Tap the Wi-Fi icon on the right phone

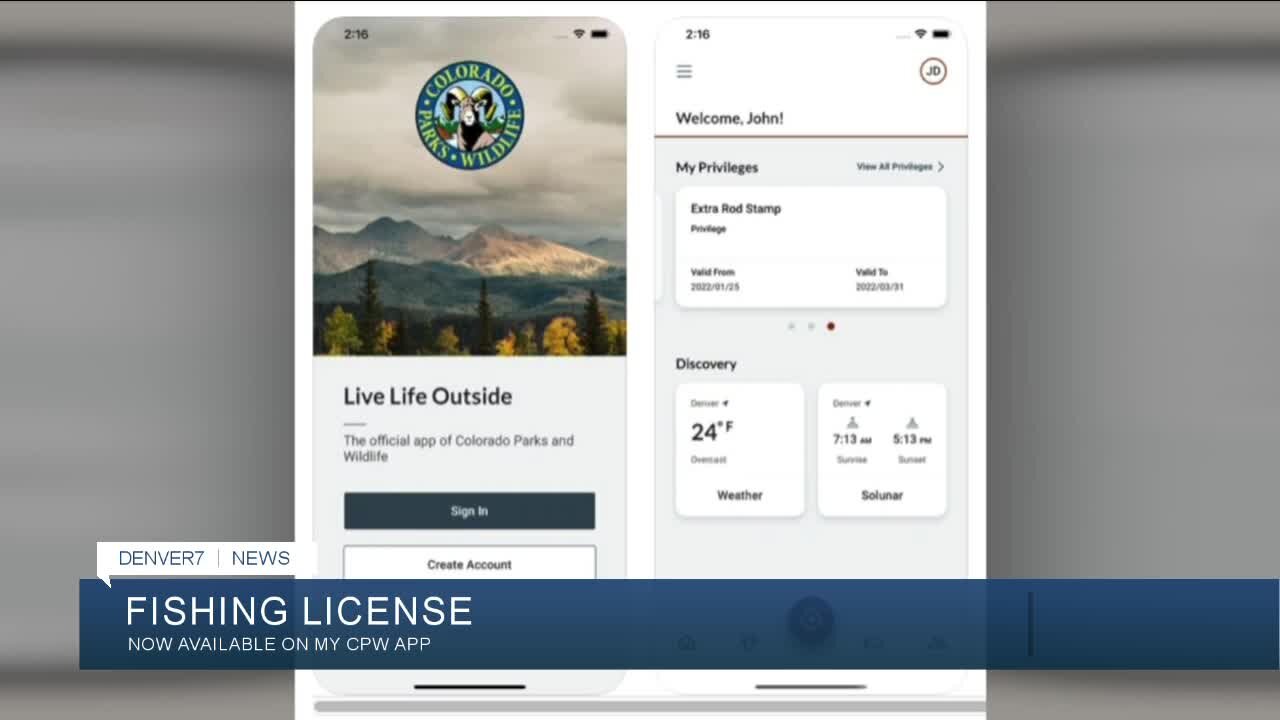pyautogui.click(x=920, y=34)
